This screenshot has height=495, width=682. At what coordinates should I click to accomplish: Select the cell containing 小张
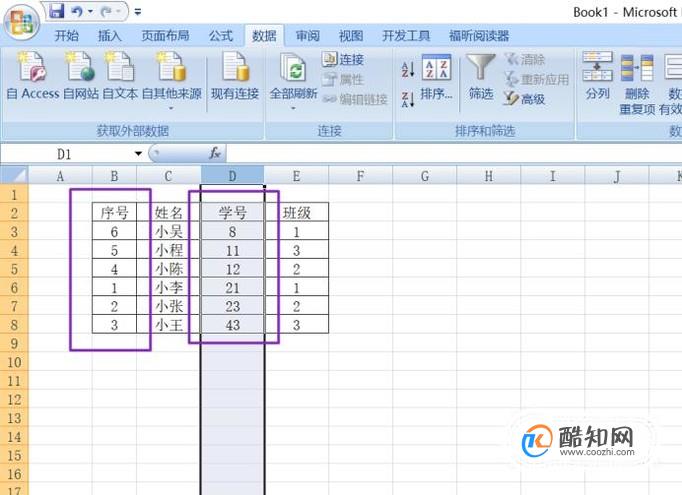(169, 306)
